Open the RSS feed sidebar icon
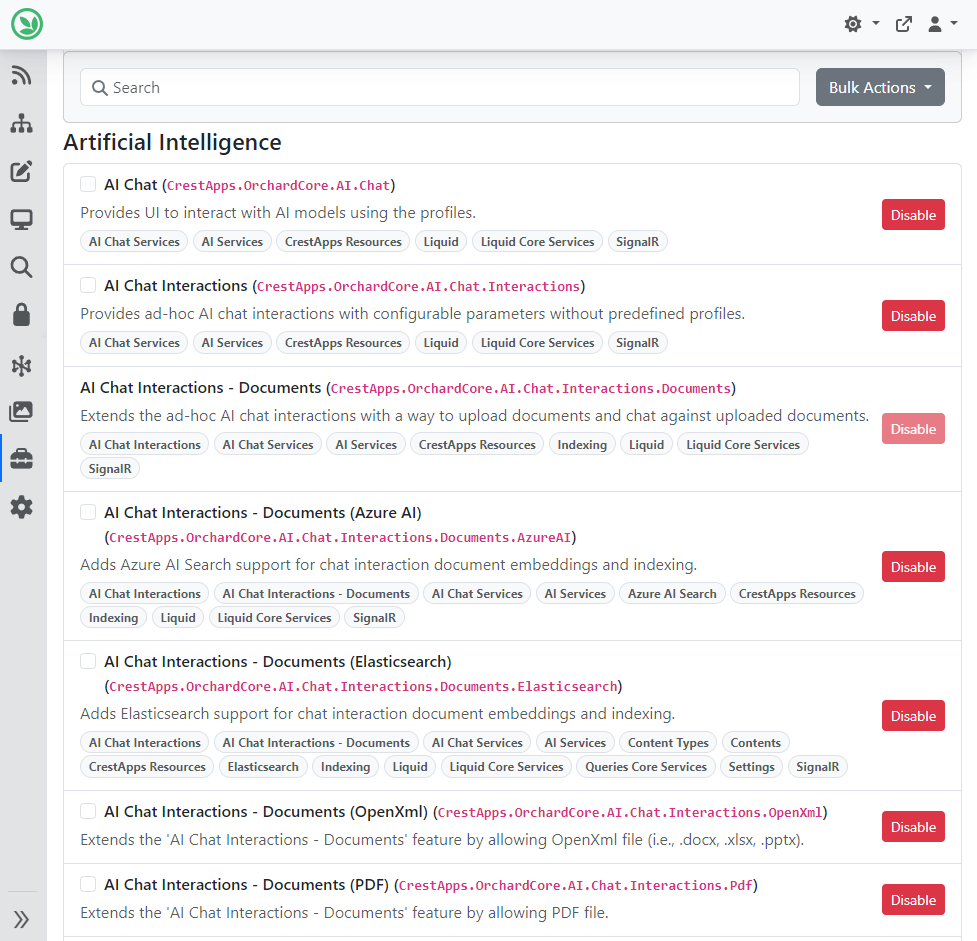 pos(21,75)
